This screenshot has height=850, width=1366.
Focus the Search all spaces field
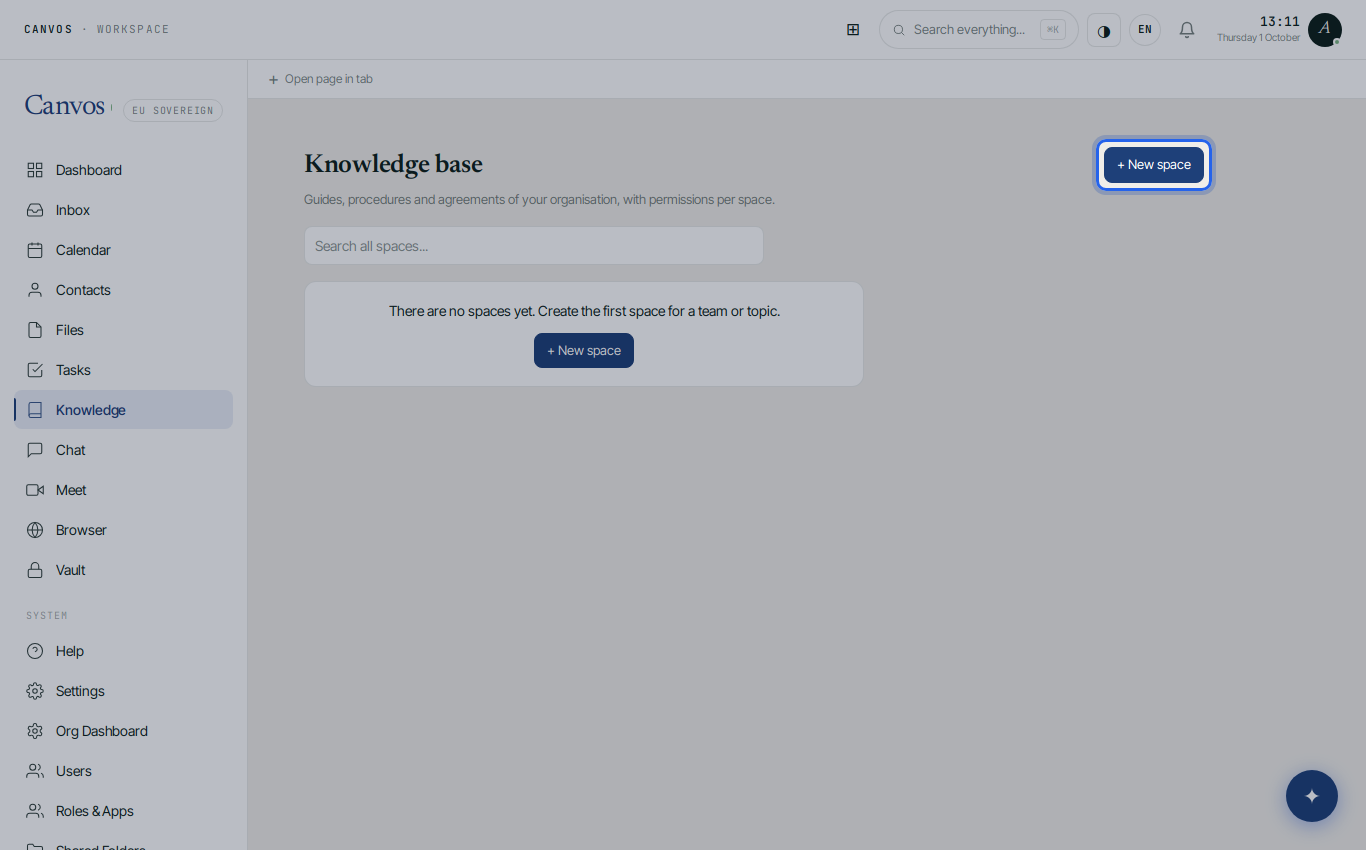pos(534,246)
